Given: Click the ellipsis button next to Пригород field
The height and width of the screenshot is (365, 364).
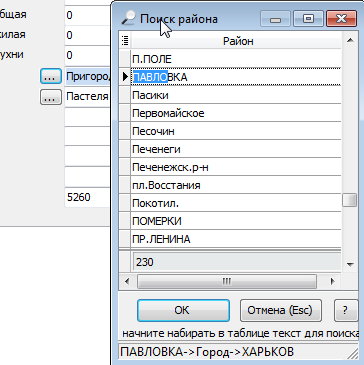Looking at the screenshot, I should (x=50, y=77).
